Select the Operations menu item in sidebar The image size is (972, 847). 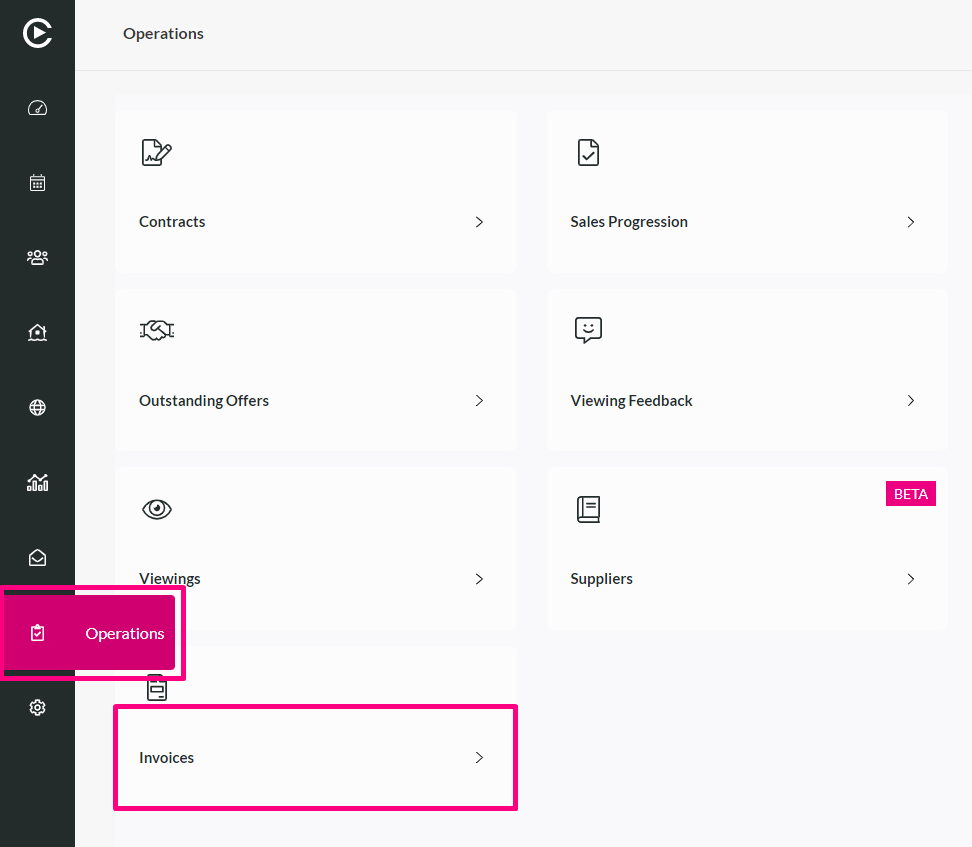pyautogui.click(x=89, y=633)
